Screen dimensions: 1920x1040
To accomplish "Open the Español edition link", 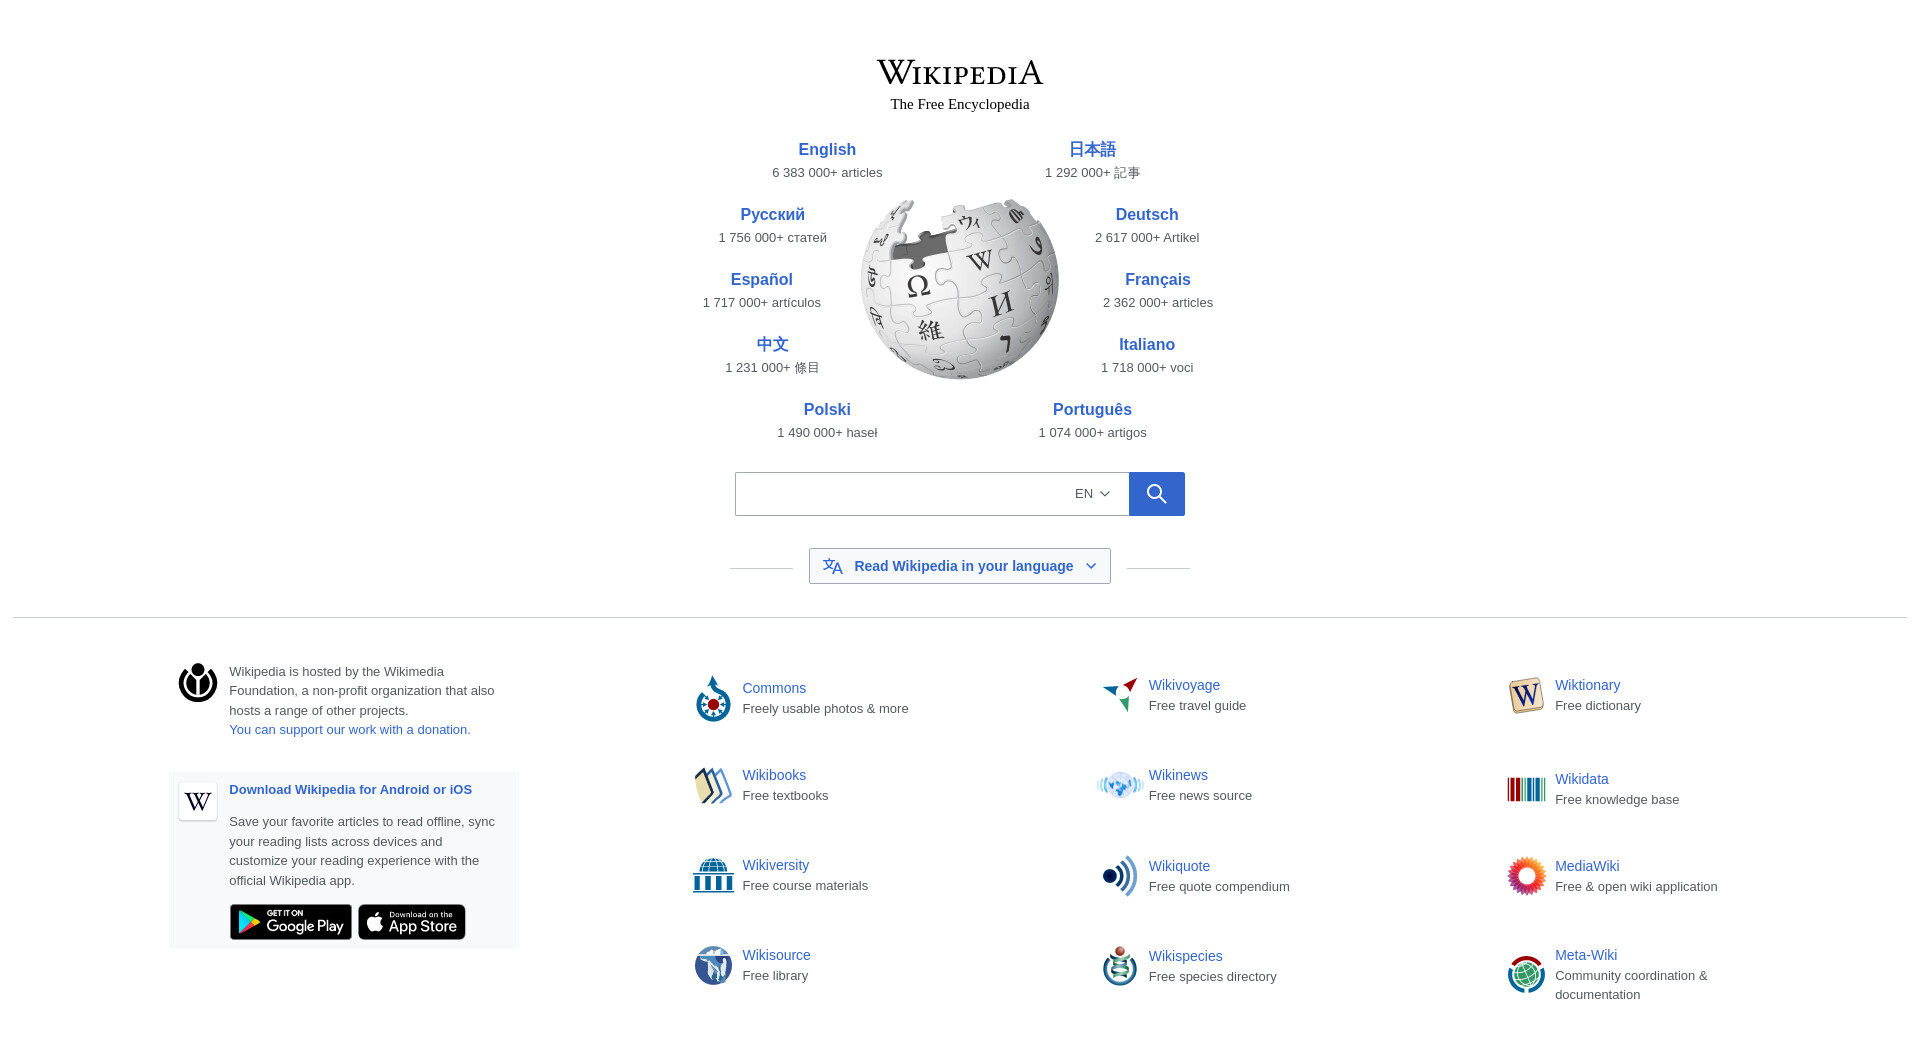I will (x=762, y=280).
